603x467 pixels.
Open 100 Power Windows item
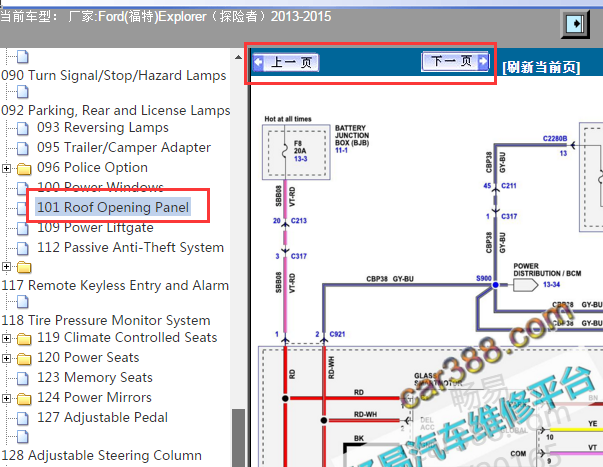pos(100,186)
